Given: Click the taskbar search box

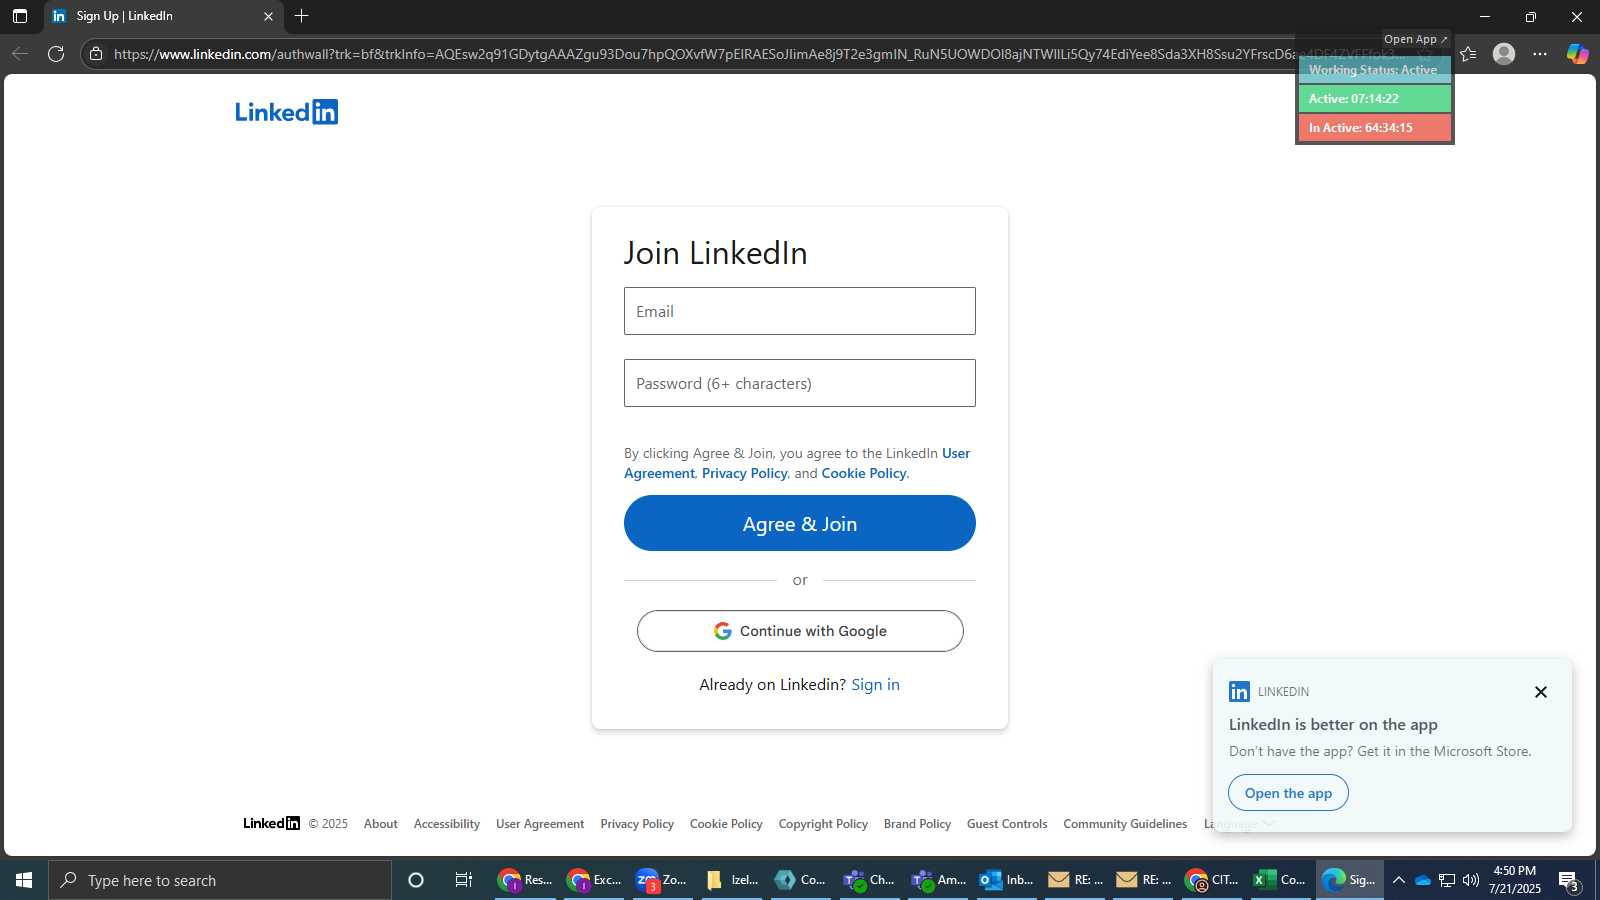Looking at the screenshot, I should (x=220, y=880).
